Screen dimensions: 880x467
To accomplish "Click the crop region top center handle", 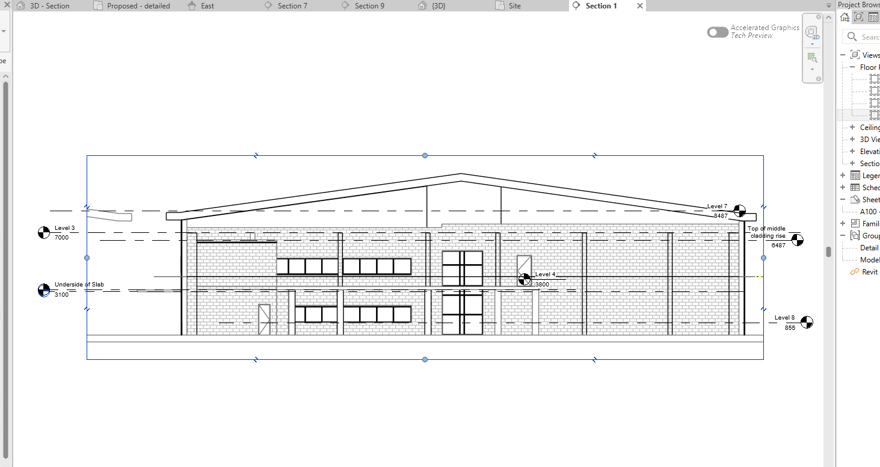I will click(425, 155).
